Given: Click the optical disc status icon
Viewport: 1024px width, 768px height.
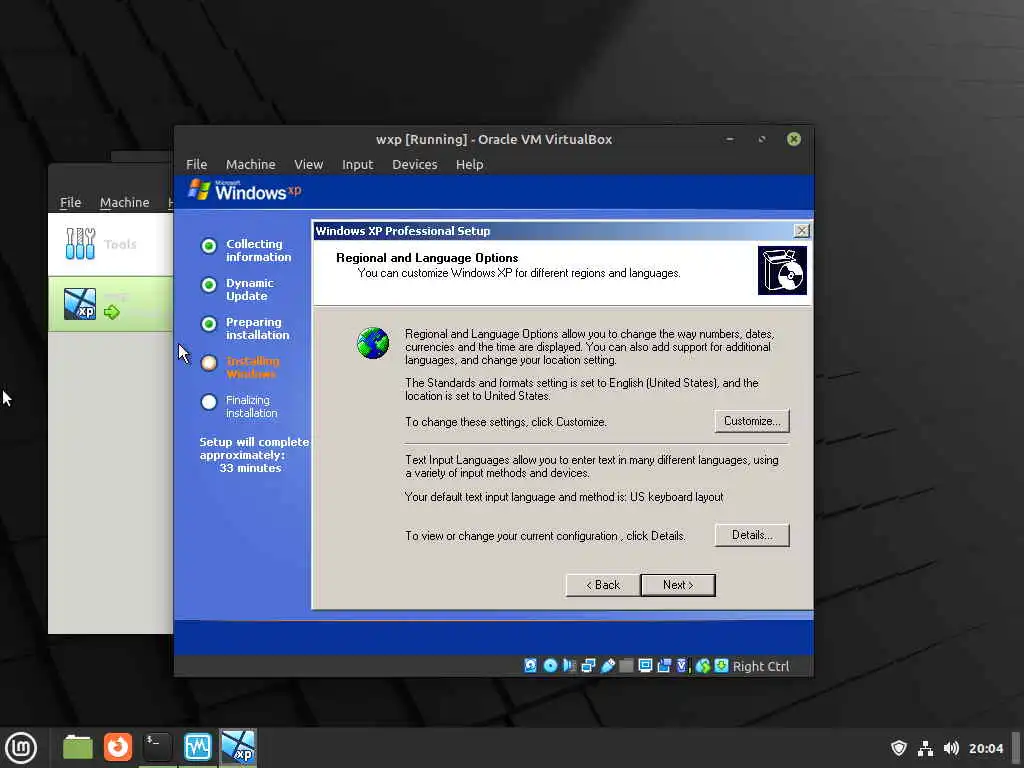Looking at the screenshot, I should [x=551, y=665].
